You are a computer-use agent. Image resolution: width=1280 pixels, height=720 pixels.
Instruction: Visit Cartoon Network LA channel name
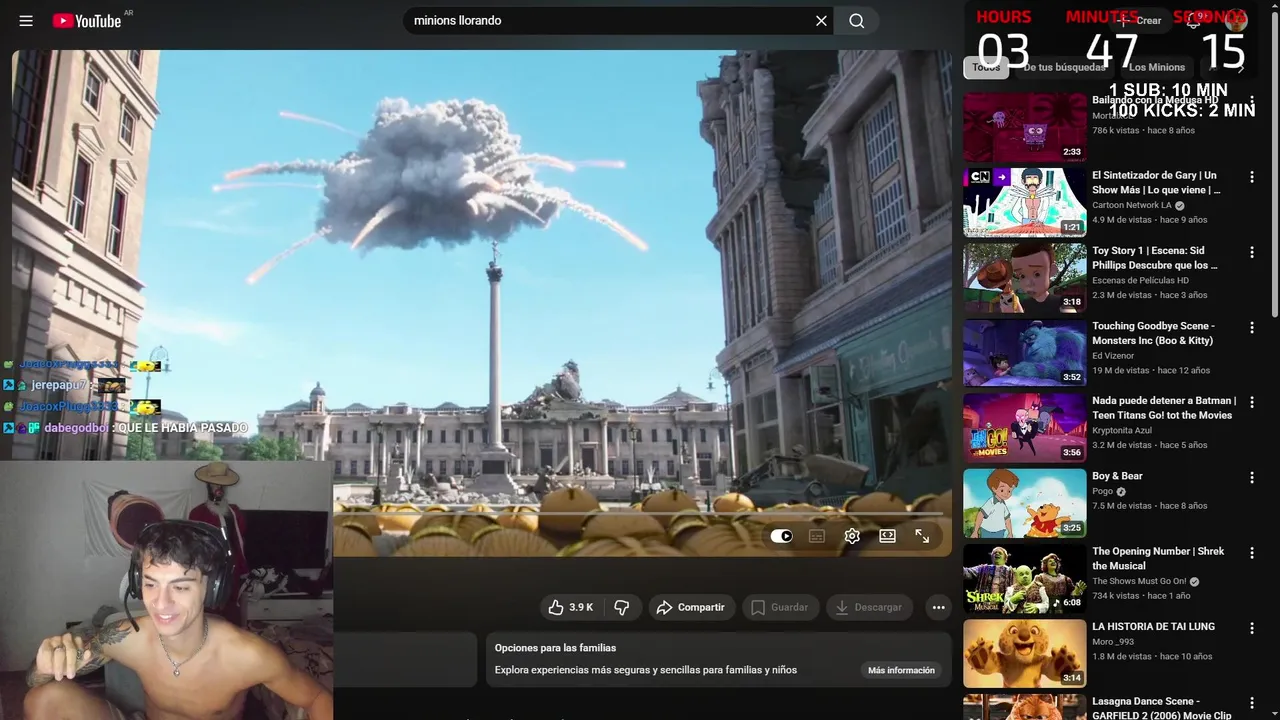(1132, 205)
